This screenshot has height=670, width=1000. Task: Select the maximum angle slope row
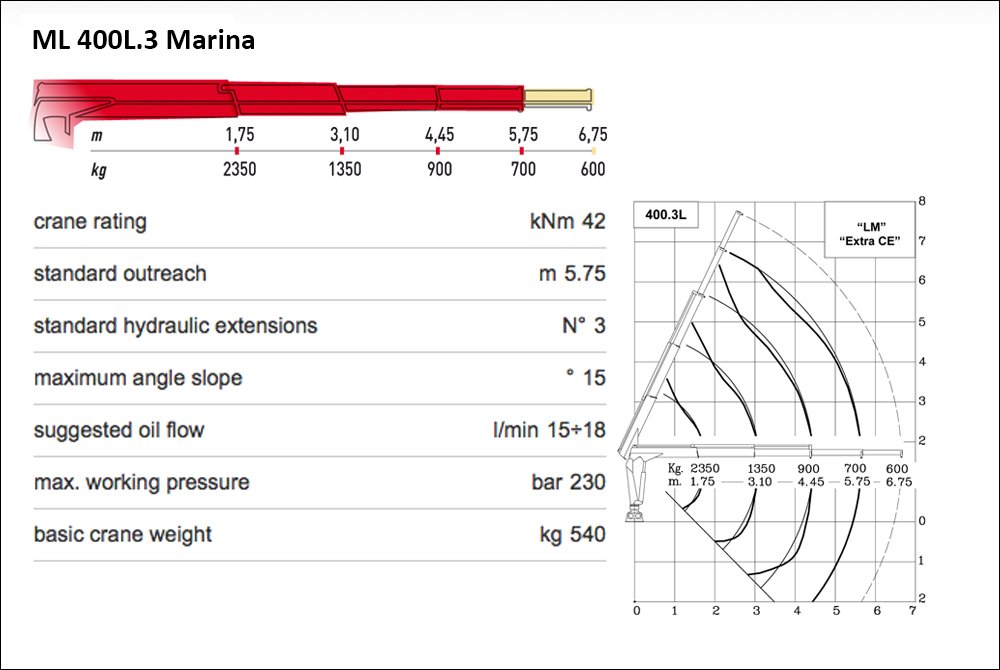point(320,379)
